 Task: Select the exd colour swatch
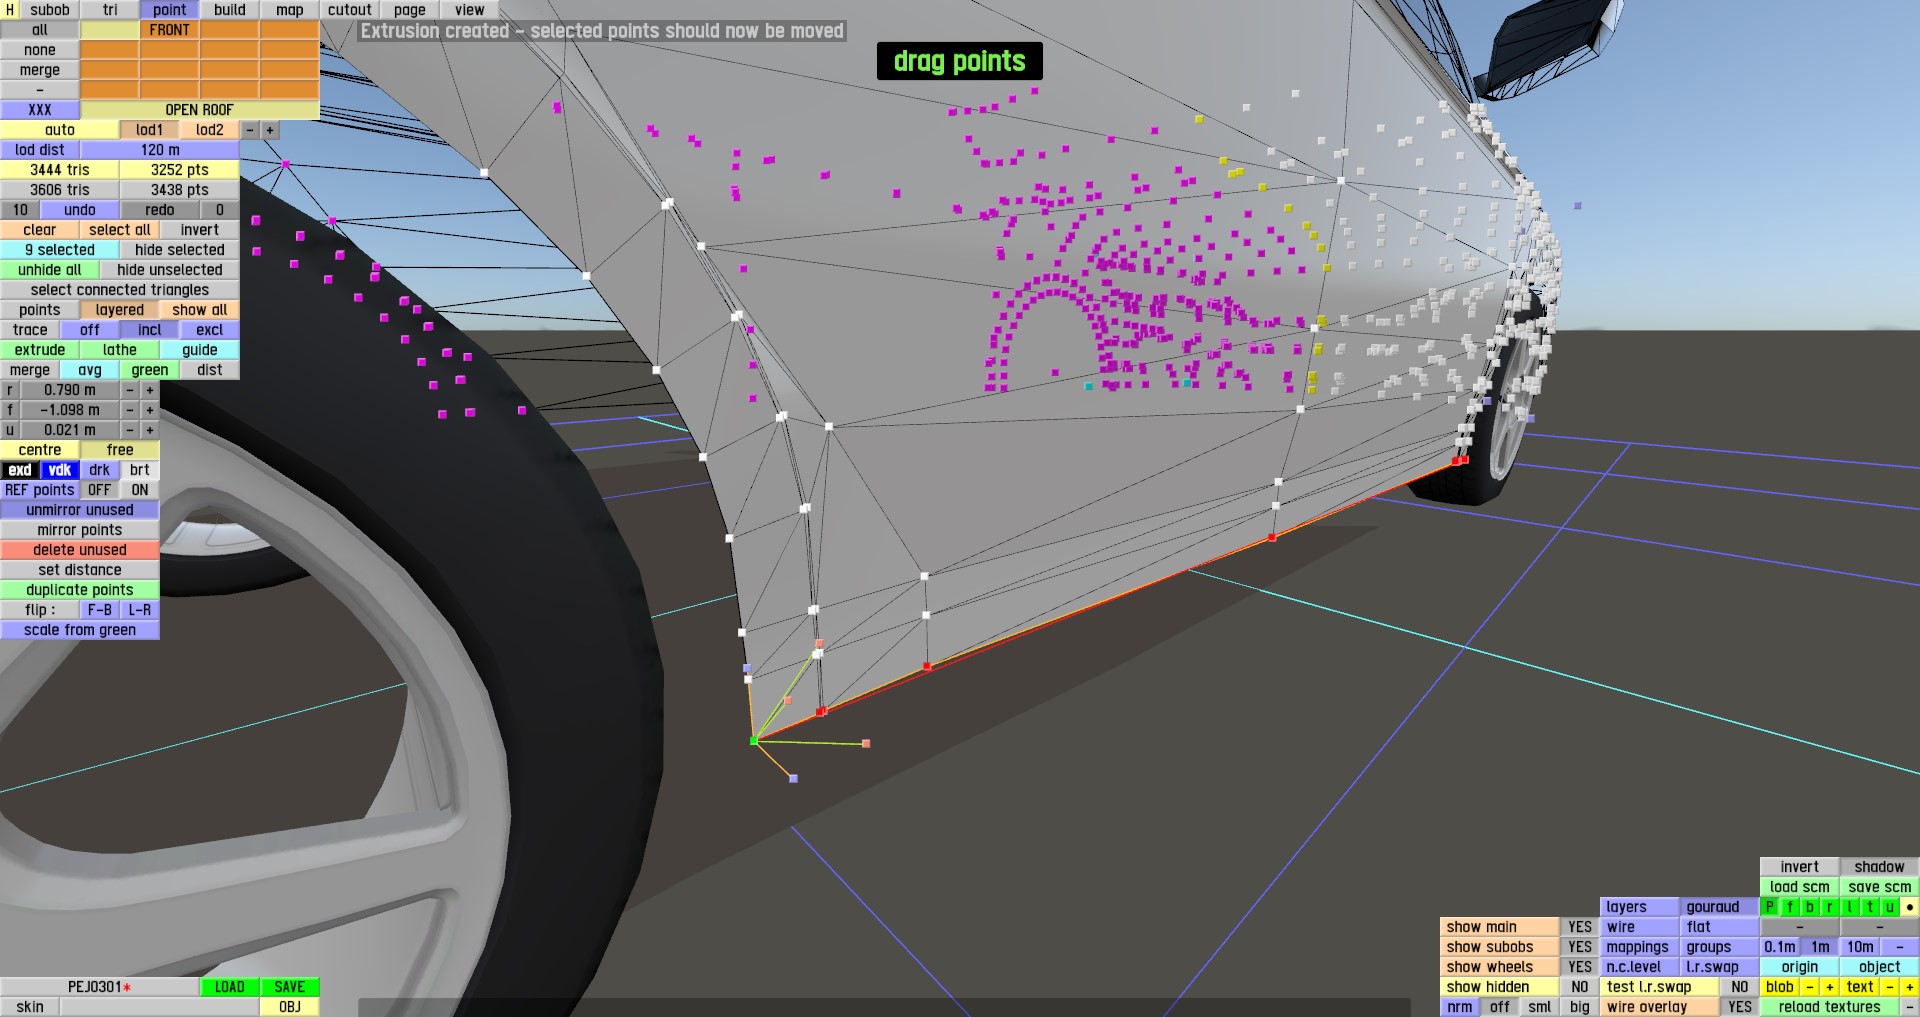20,470
